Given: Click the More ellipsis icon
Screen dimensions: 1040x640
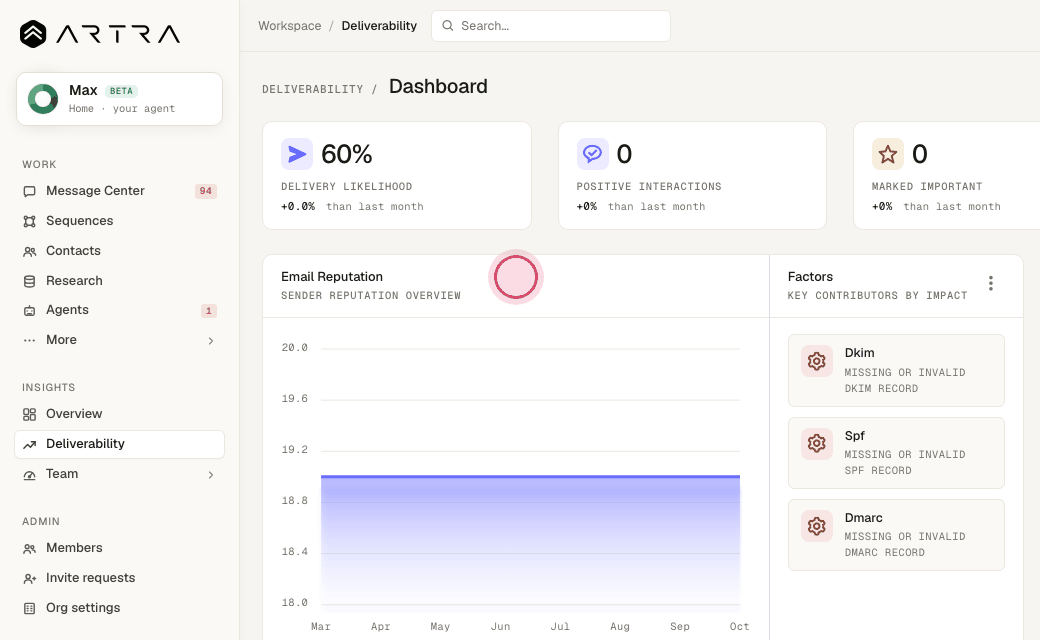Looking at the screenshot, I should (x=29, y=340).
